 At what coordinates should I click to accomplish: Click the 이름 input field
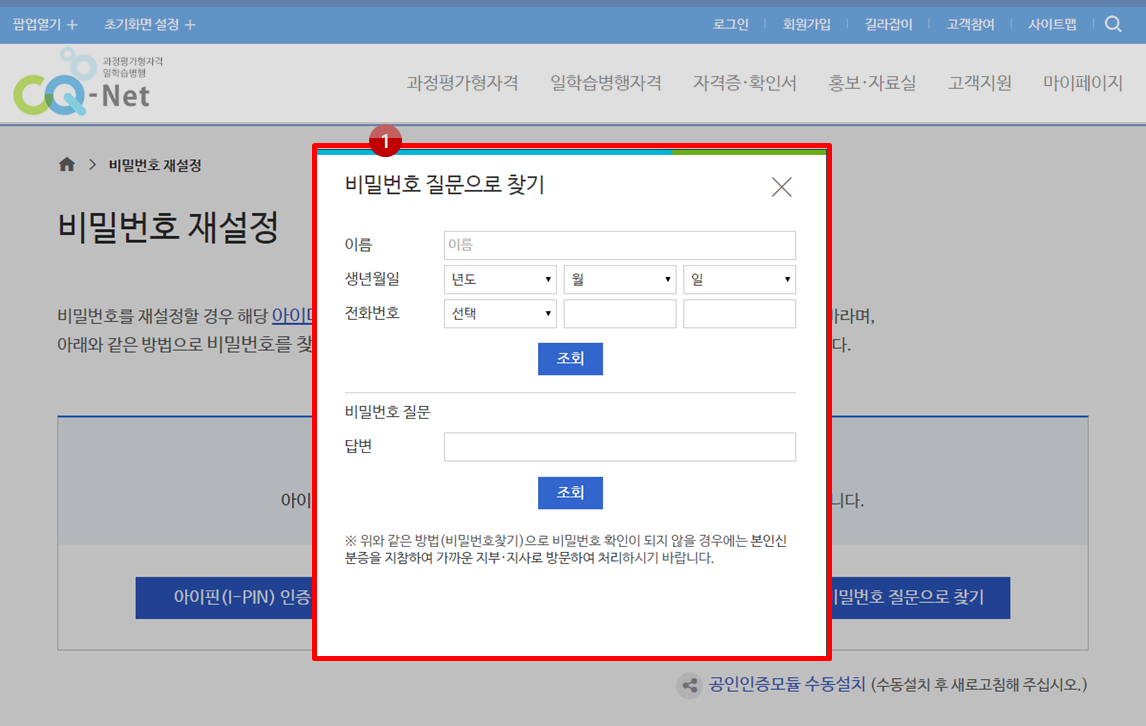click(620, 245)
